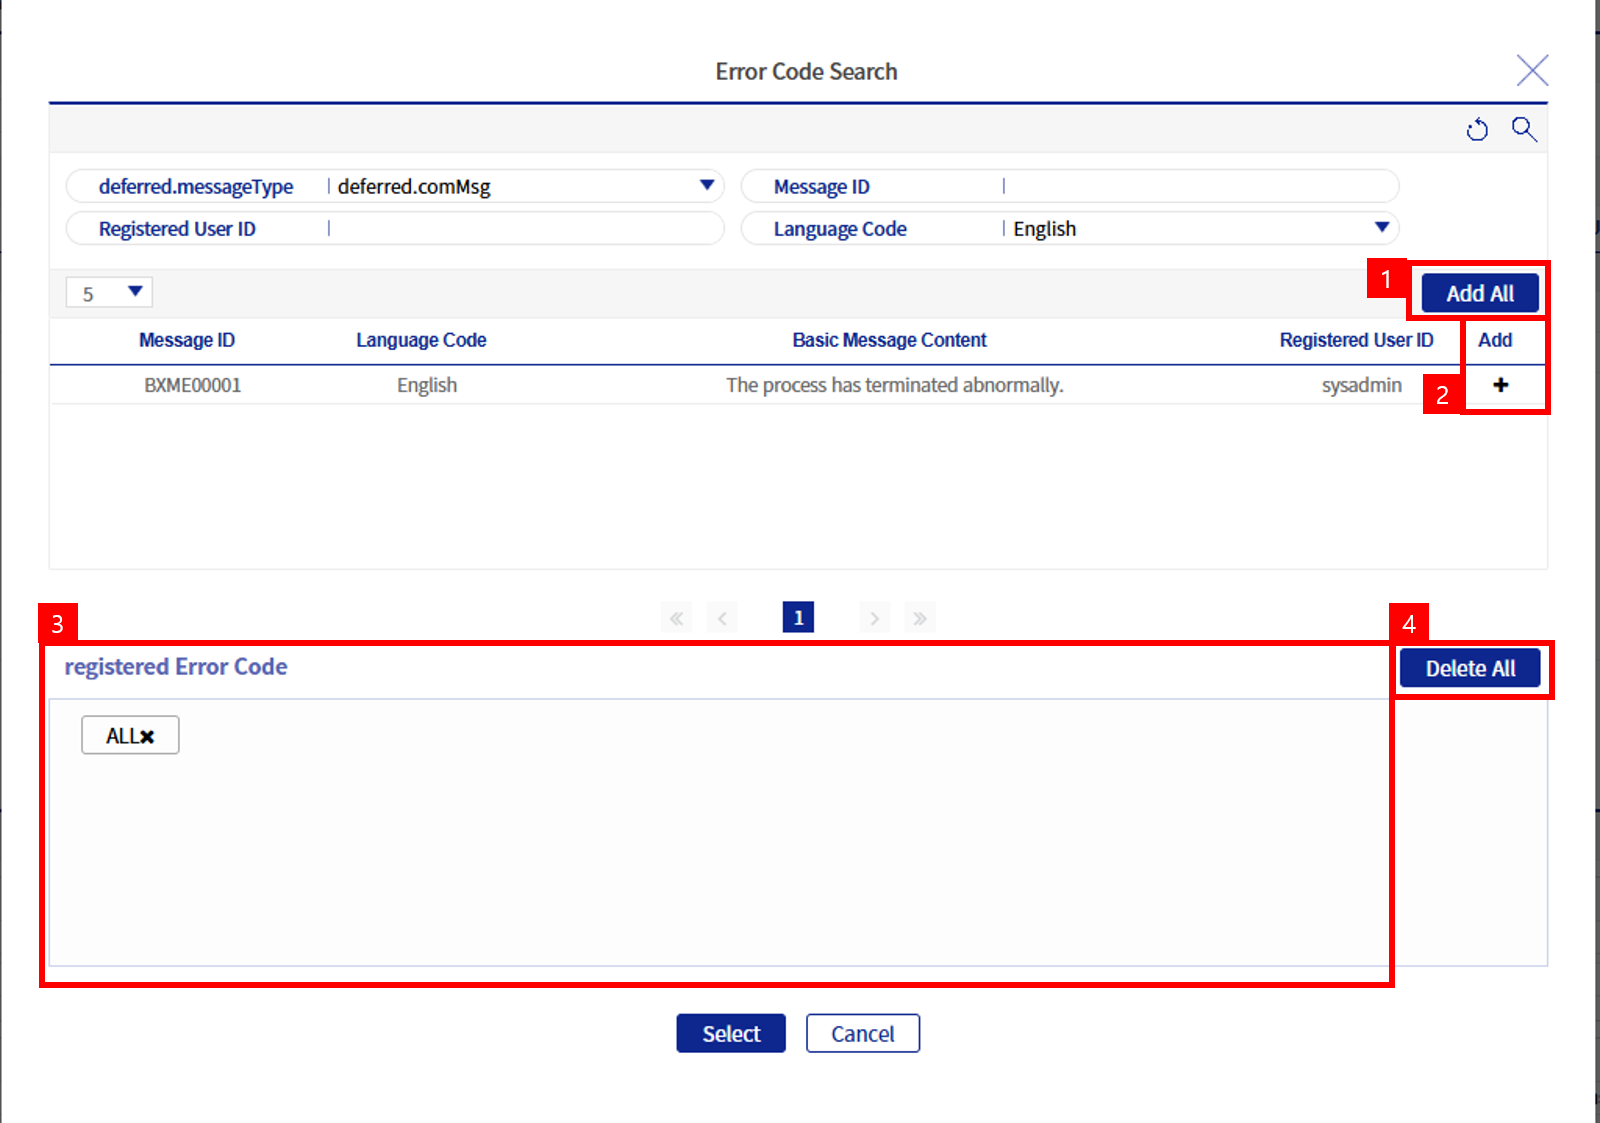Jump to the last results page
The height and width of the screenshot is (1123, 1600).
tap(919, 618)
